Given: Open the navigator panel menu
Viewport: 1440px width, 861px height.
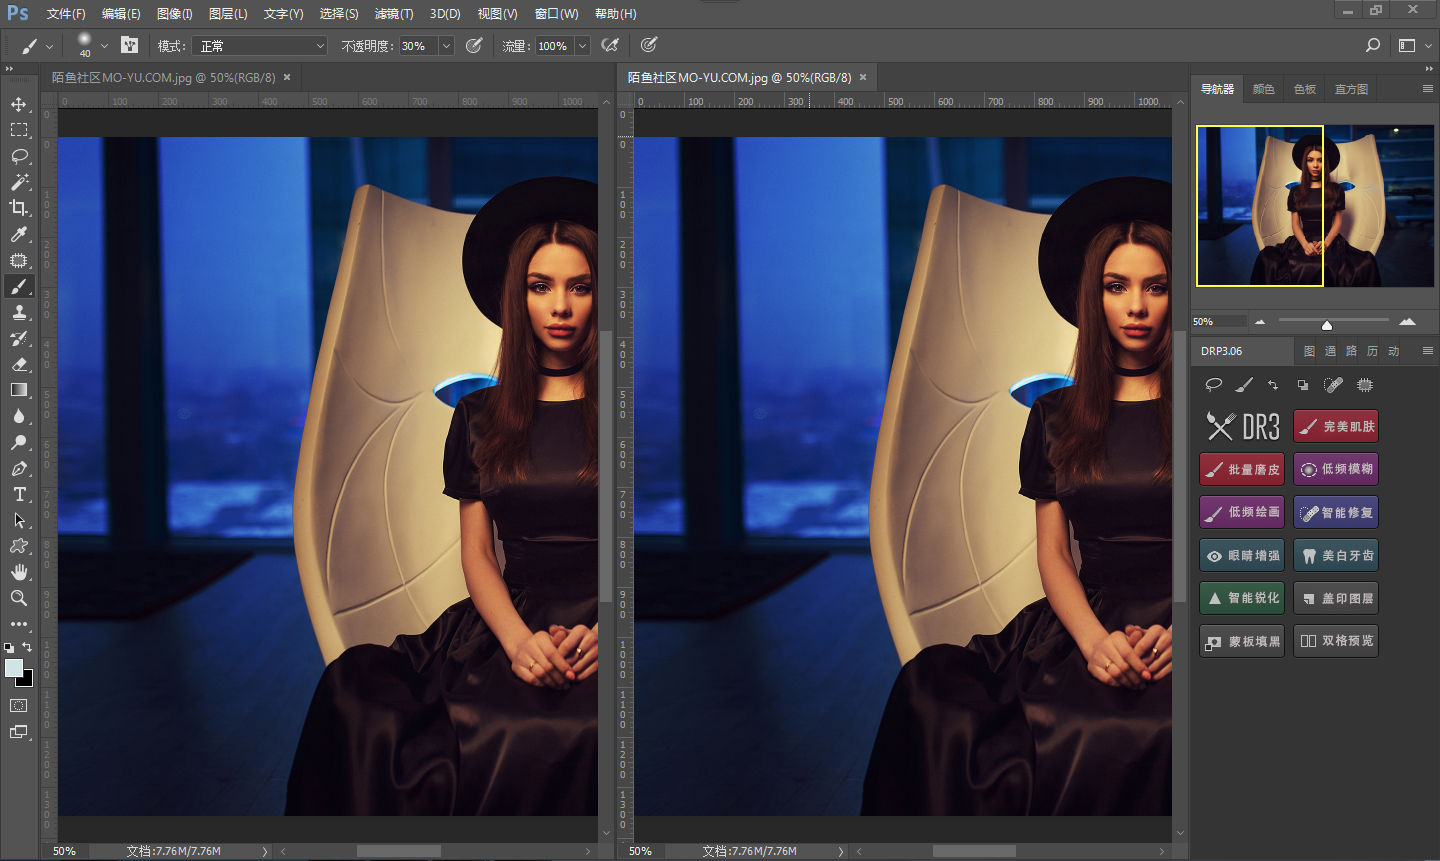Looking at the screenshot, I should [x=1427, y=89].
